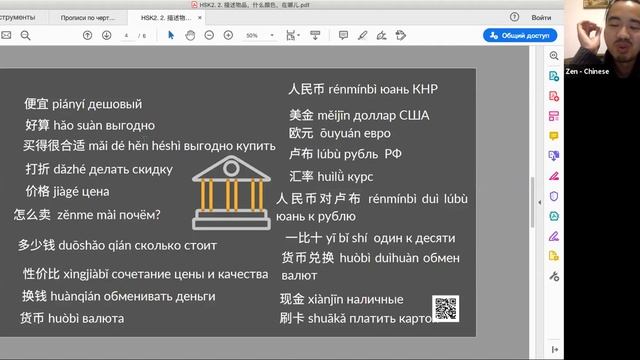Close the HSK2. 2. document tab
This screenshot has height=360, width=640.
click(x=200, y=18)
